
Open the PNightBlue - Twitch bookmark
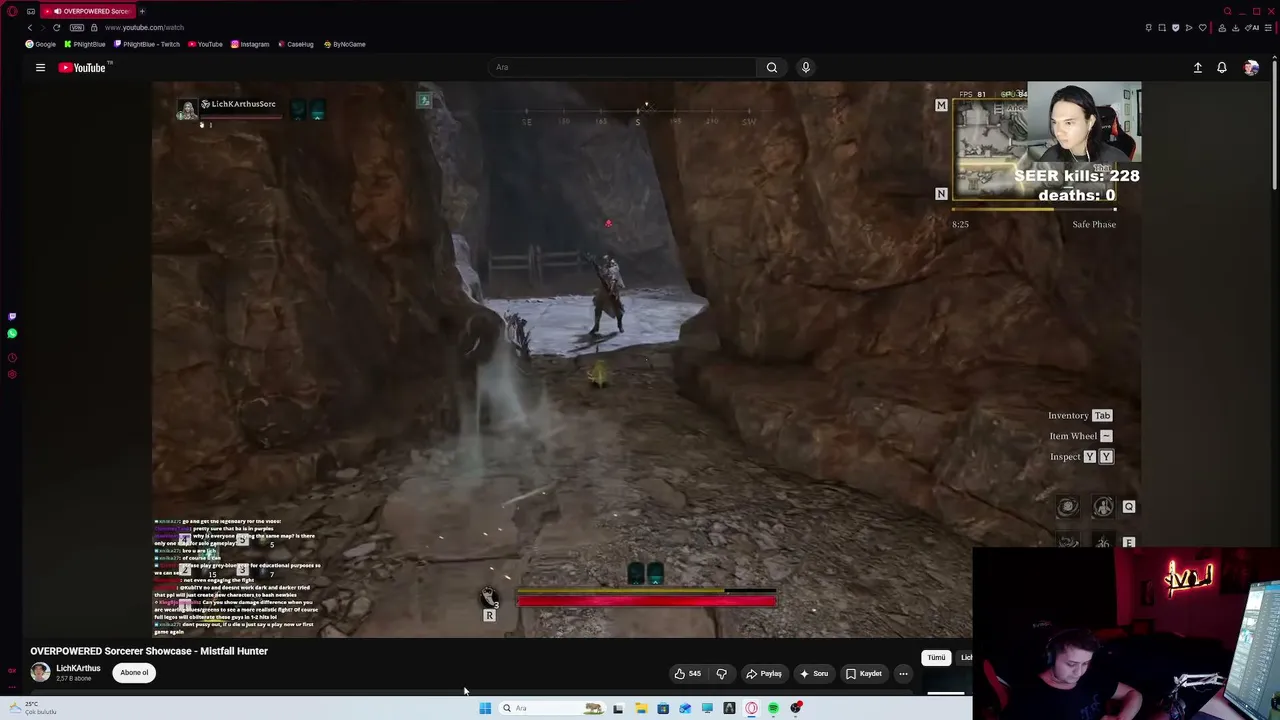click(x=147, y=44)
